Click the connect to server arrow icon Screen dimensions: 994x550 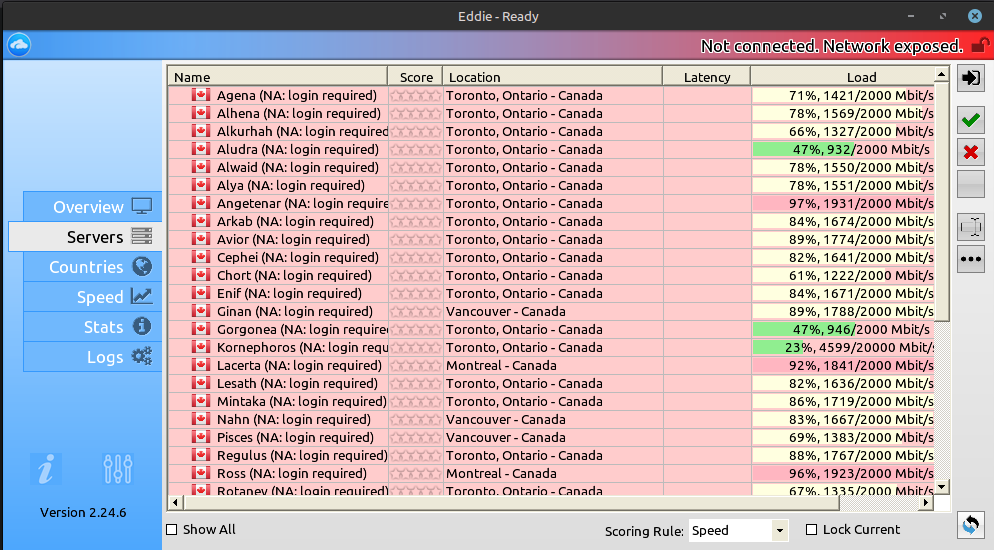970,78
